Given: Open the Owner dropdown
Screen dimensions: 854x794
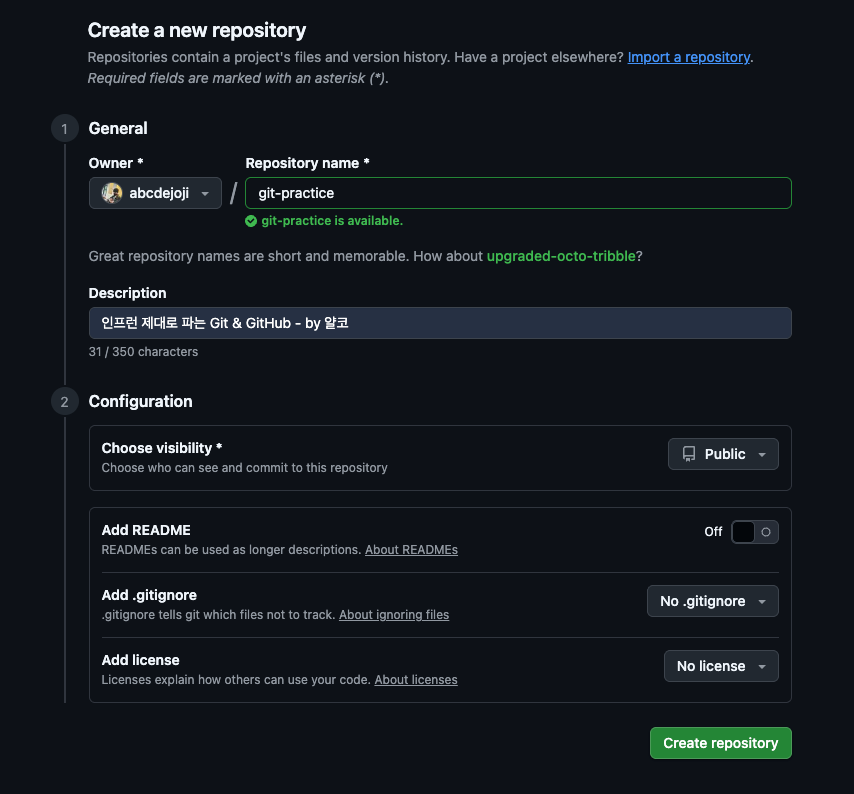Looking at the screenshot, I should point(155,193).
